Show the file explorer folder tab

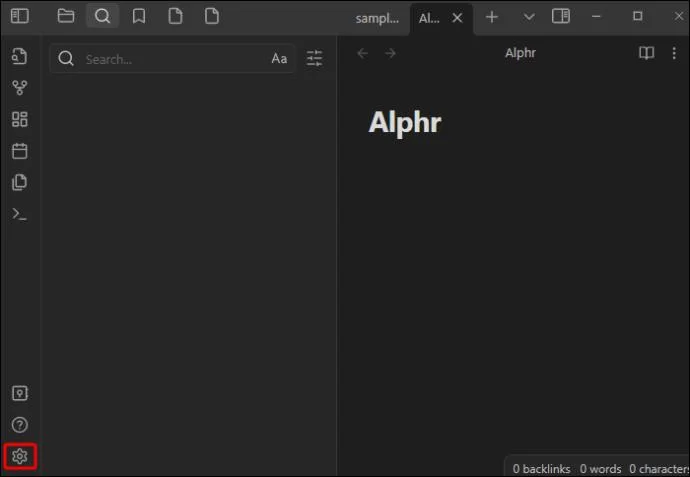pos(66,16)
